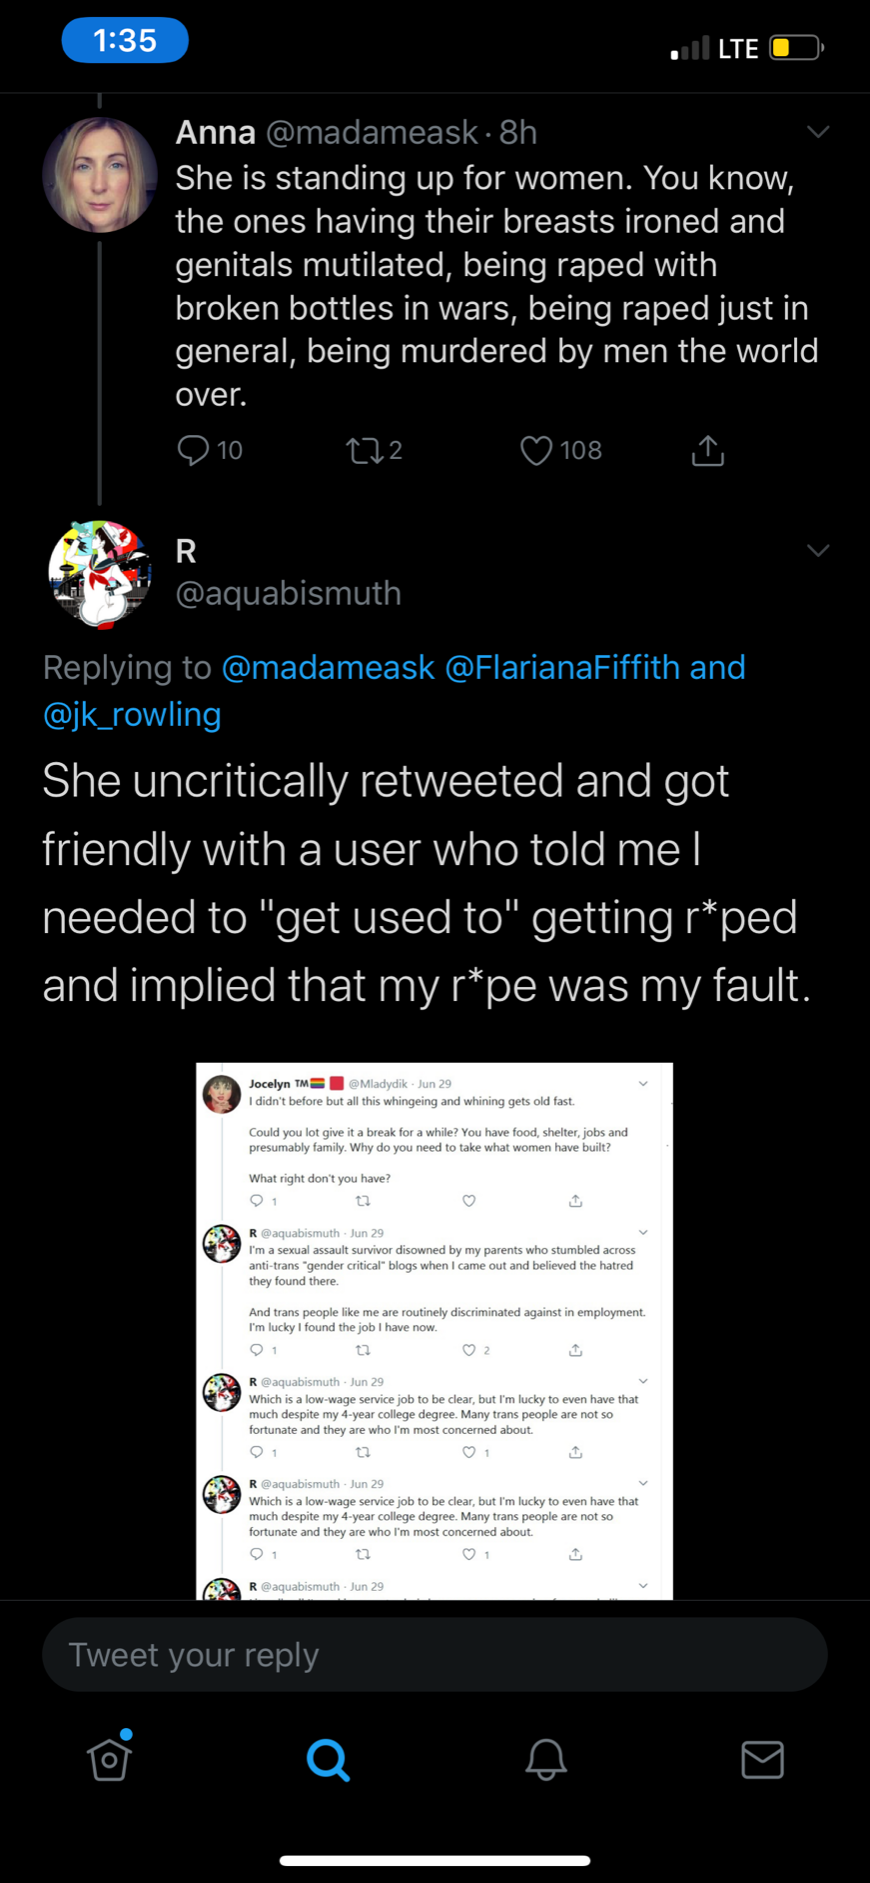Viewport: 870px width, 1883px height.
Task: Open Anna's tweet options chevron
Action: pyautogui.click(x=818, y=132)
